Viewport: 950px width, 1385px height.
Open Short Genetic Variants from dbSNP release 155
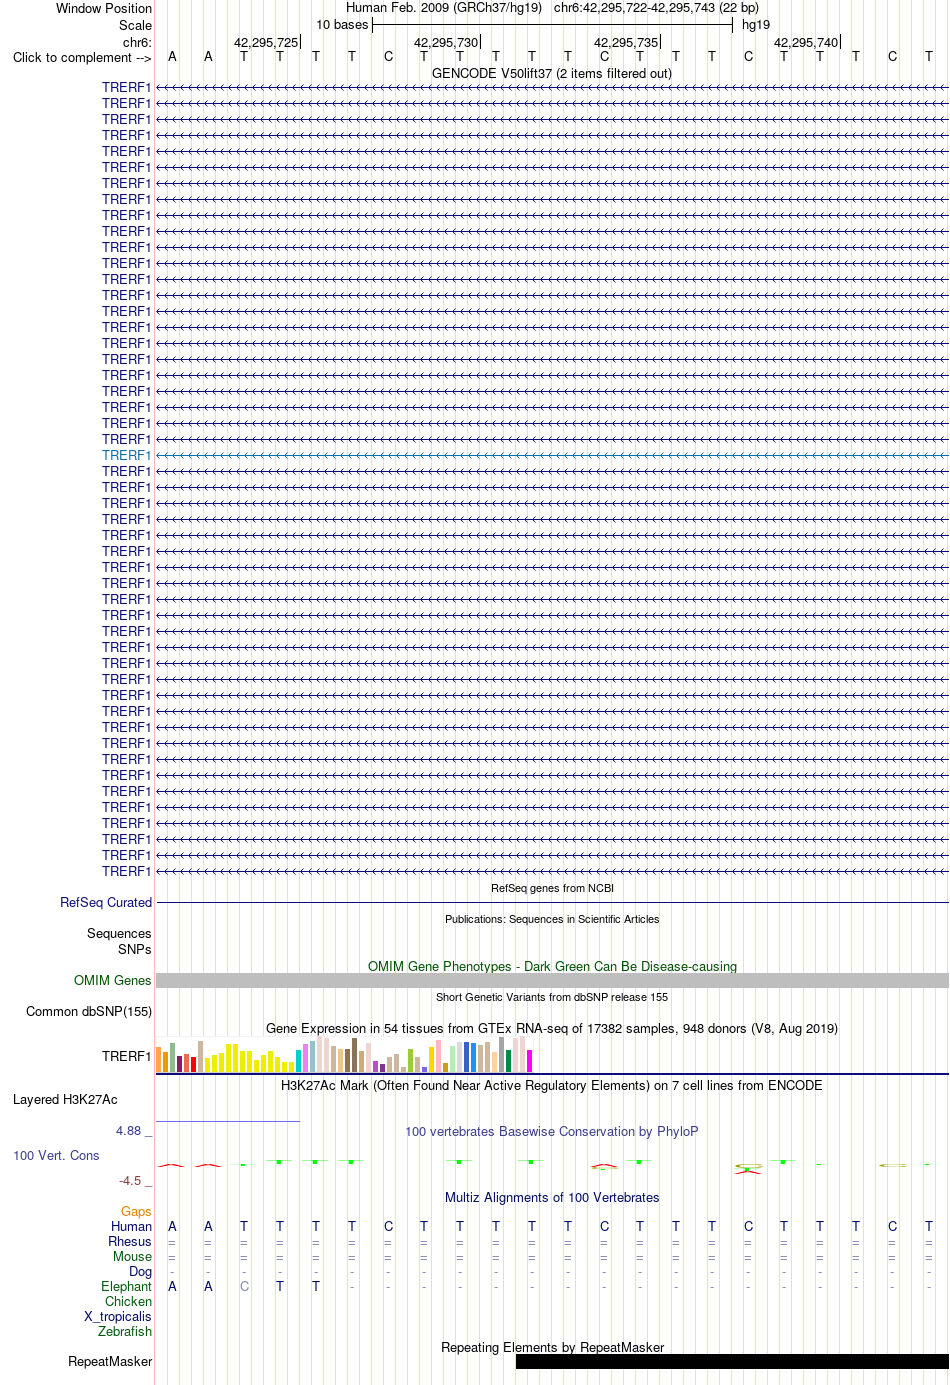click(552, 997)
